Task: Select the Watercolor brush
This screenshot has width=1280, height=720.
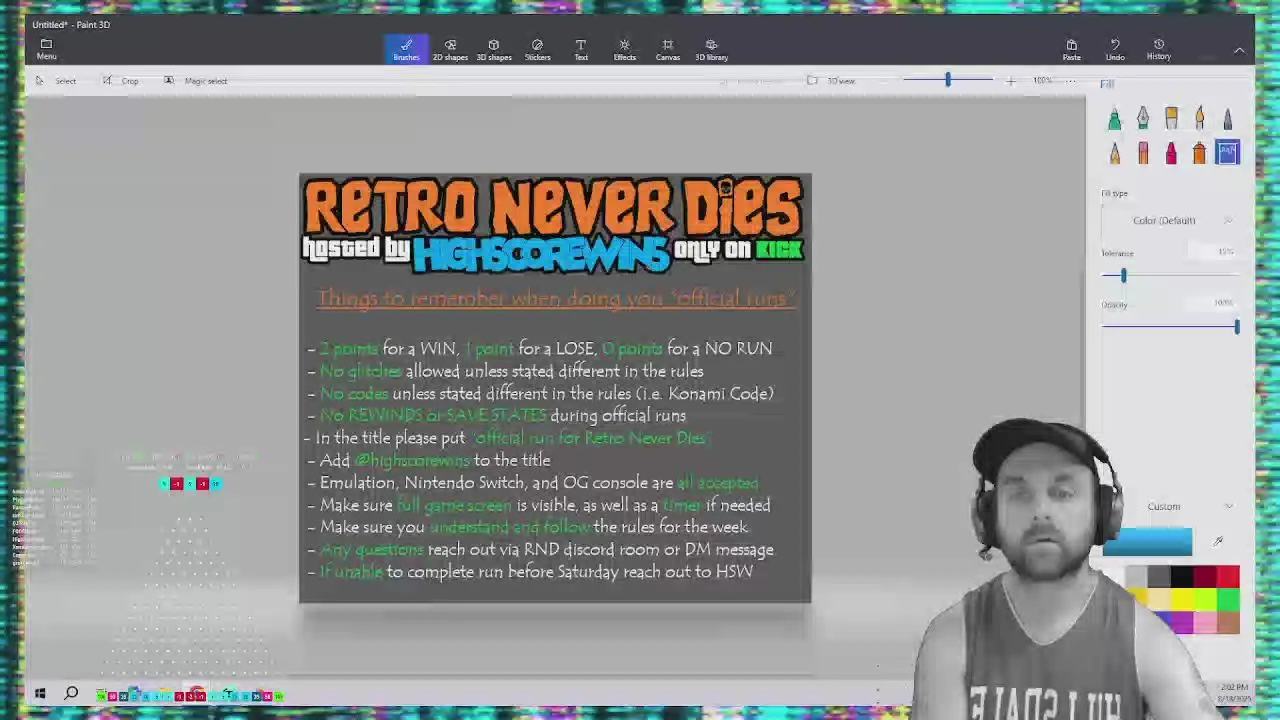Action: point(1199,119)
